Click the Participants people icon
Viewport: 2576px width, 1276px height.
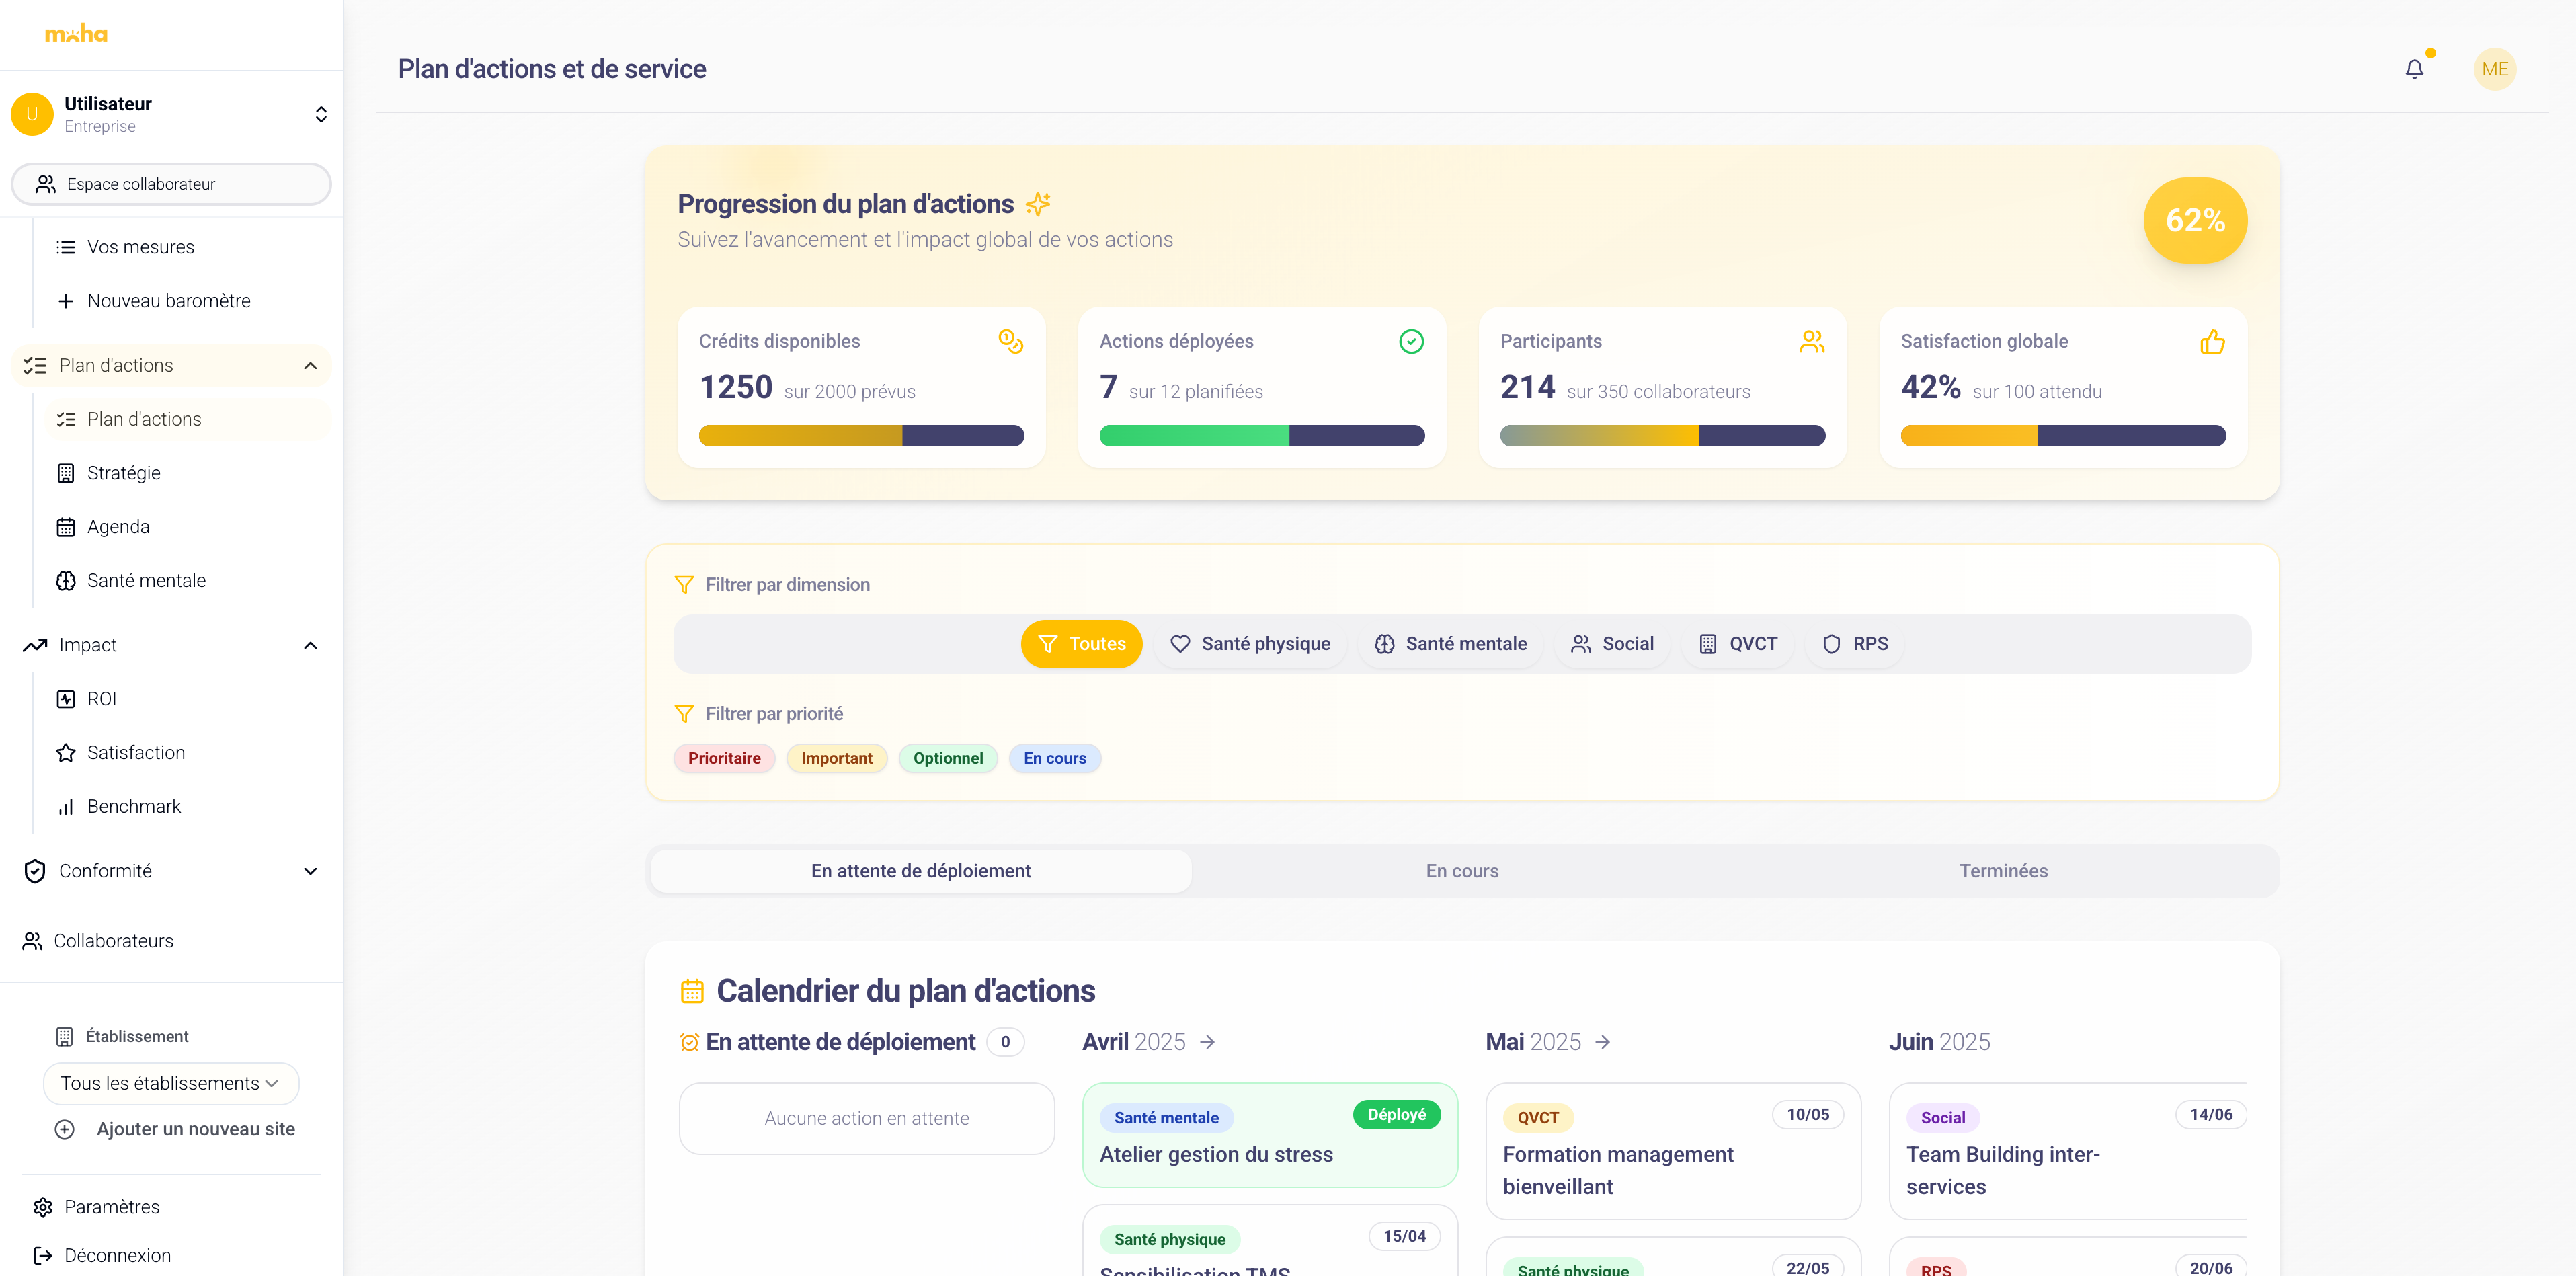(x=1811, y=342)
